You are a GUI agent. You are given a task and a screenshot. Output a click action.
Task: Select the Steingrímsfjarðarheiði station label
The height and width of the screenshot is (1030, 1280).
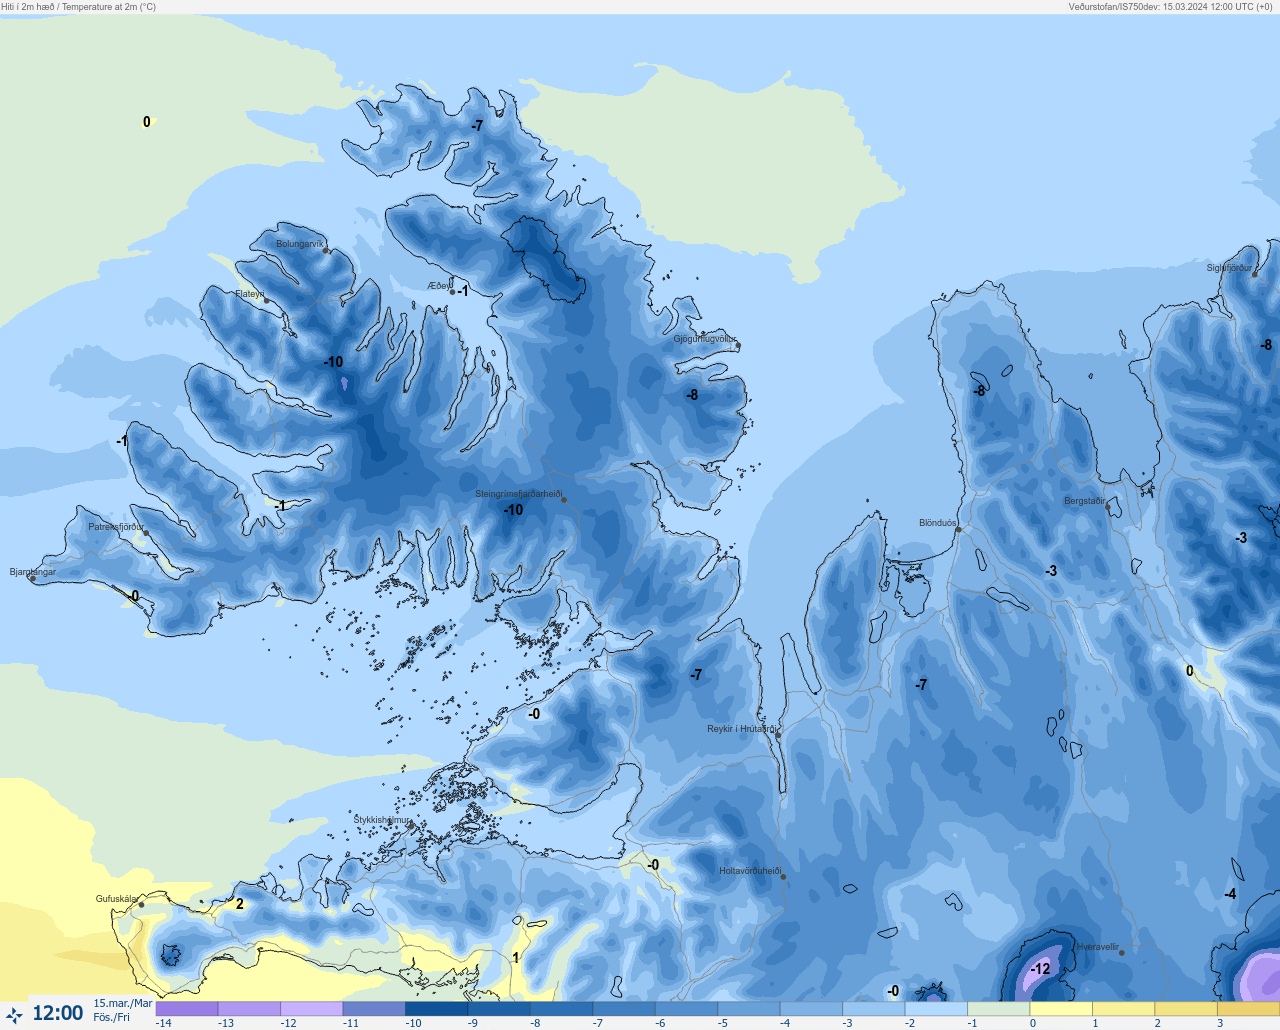(518, 494)
